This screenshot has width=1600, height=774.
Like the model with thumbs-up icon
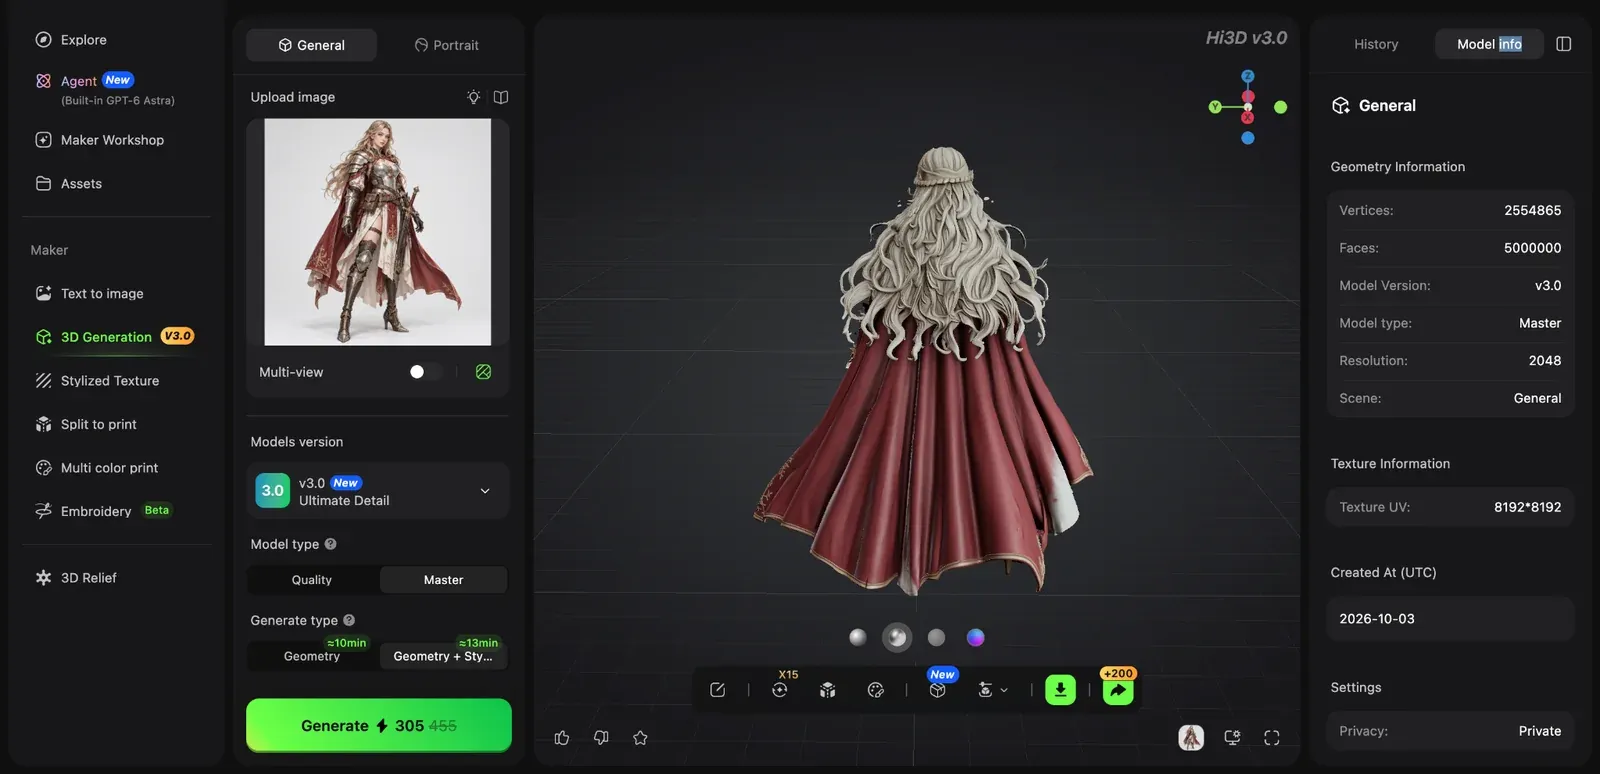click(562, 738)
